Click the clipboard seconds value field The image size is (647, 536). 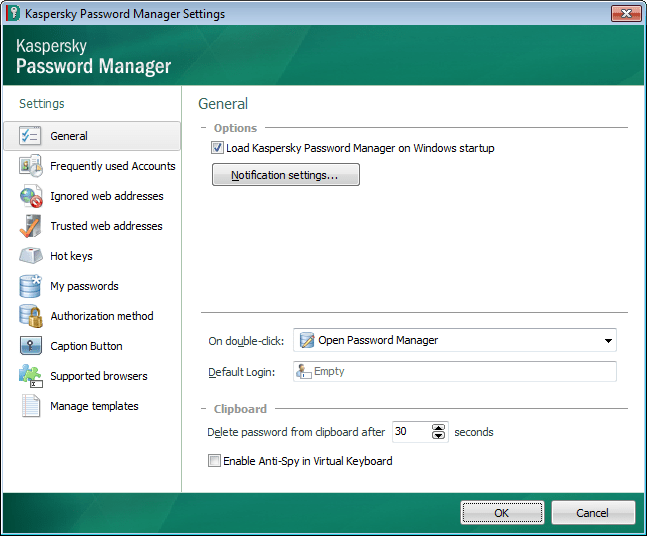[410, 432]
